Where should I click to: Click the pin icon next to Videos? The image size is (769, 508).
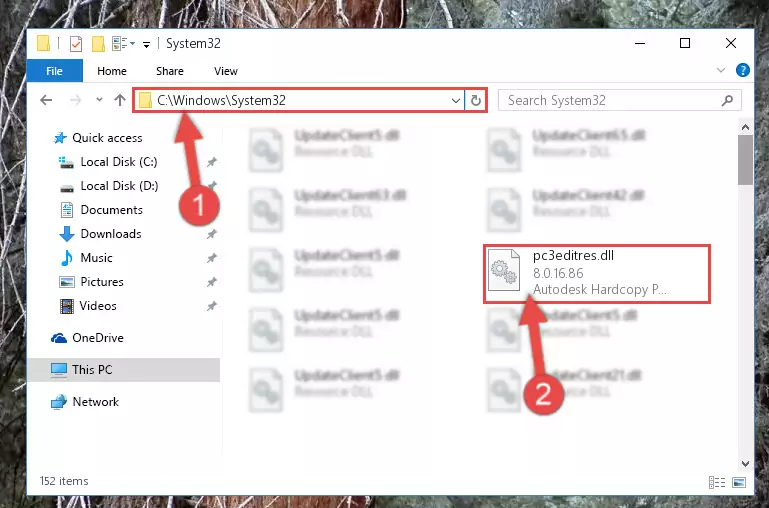click(x=211, y=306)
